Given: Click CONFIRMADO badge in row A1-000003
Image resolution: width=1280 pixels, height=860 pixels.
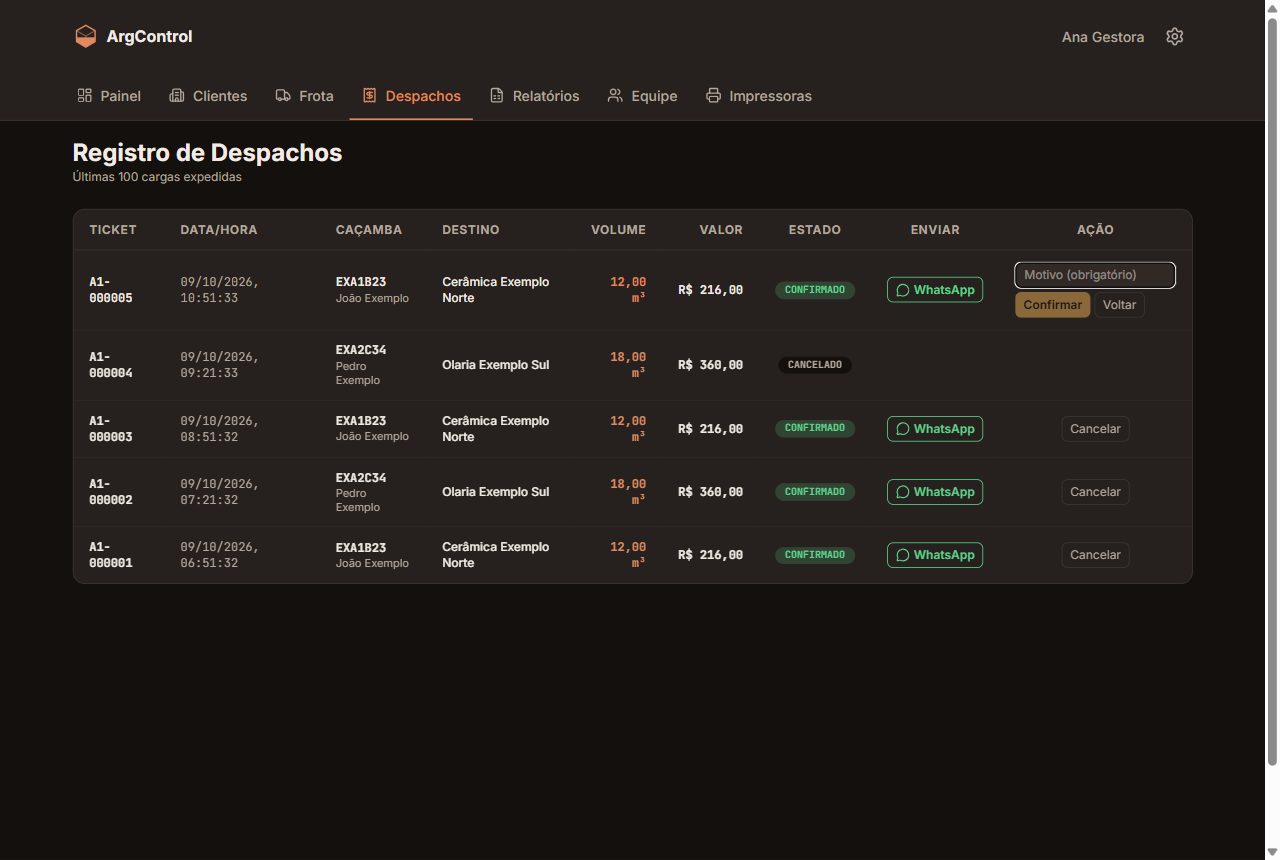Looking at the screenshot, I should 815,428.
